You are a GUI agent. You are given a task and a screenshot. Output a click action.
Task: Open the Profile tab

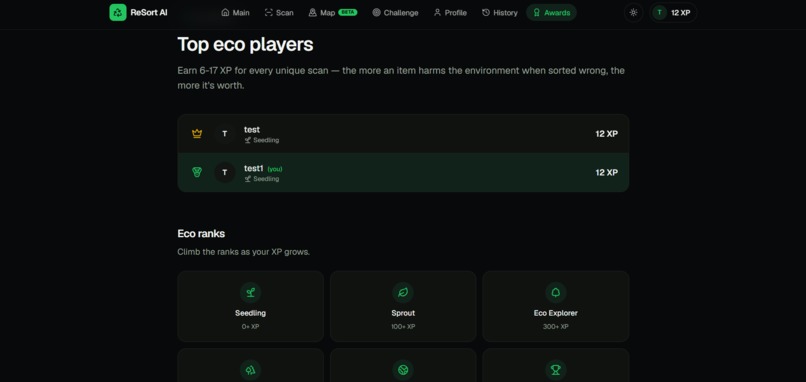tap(450, 12)
